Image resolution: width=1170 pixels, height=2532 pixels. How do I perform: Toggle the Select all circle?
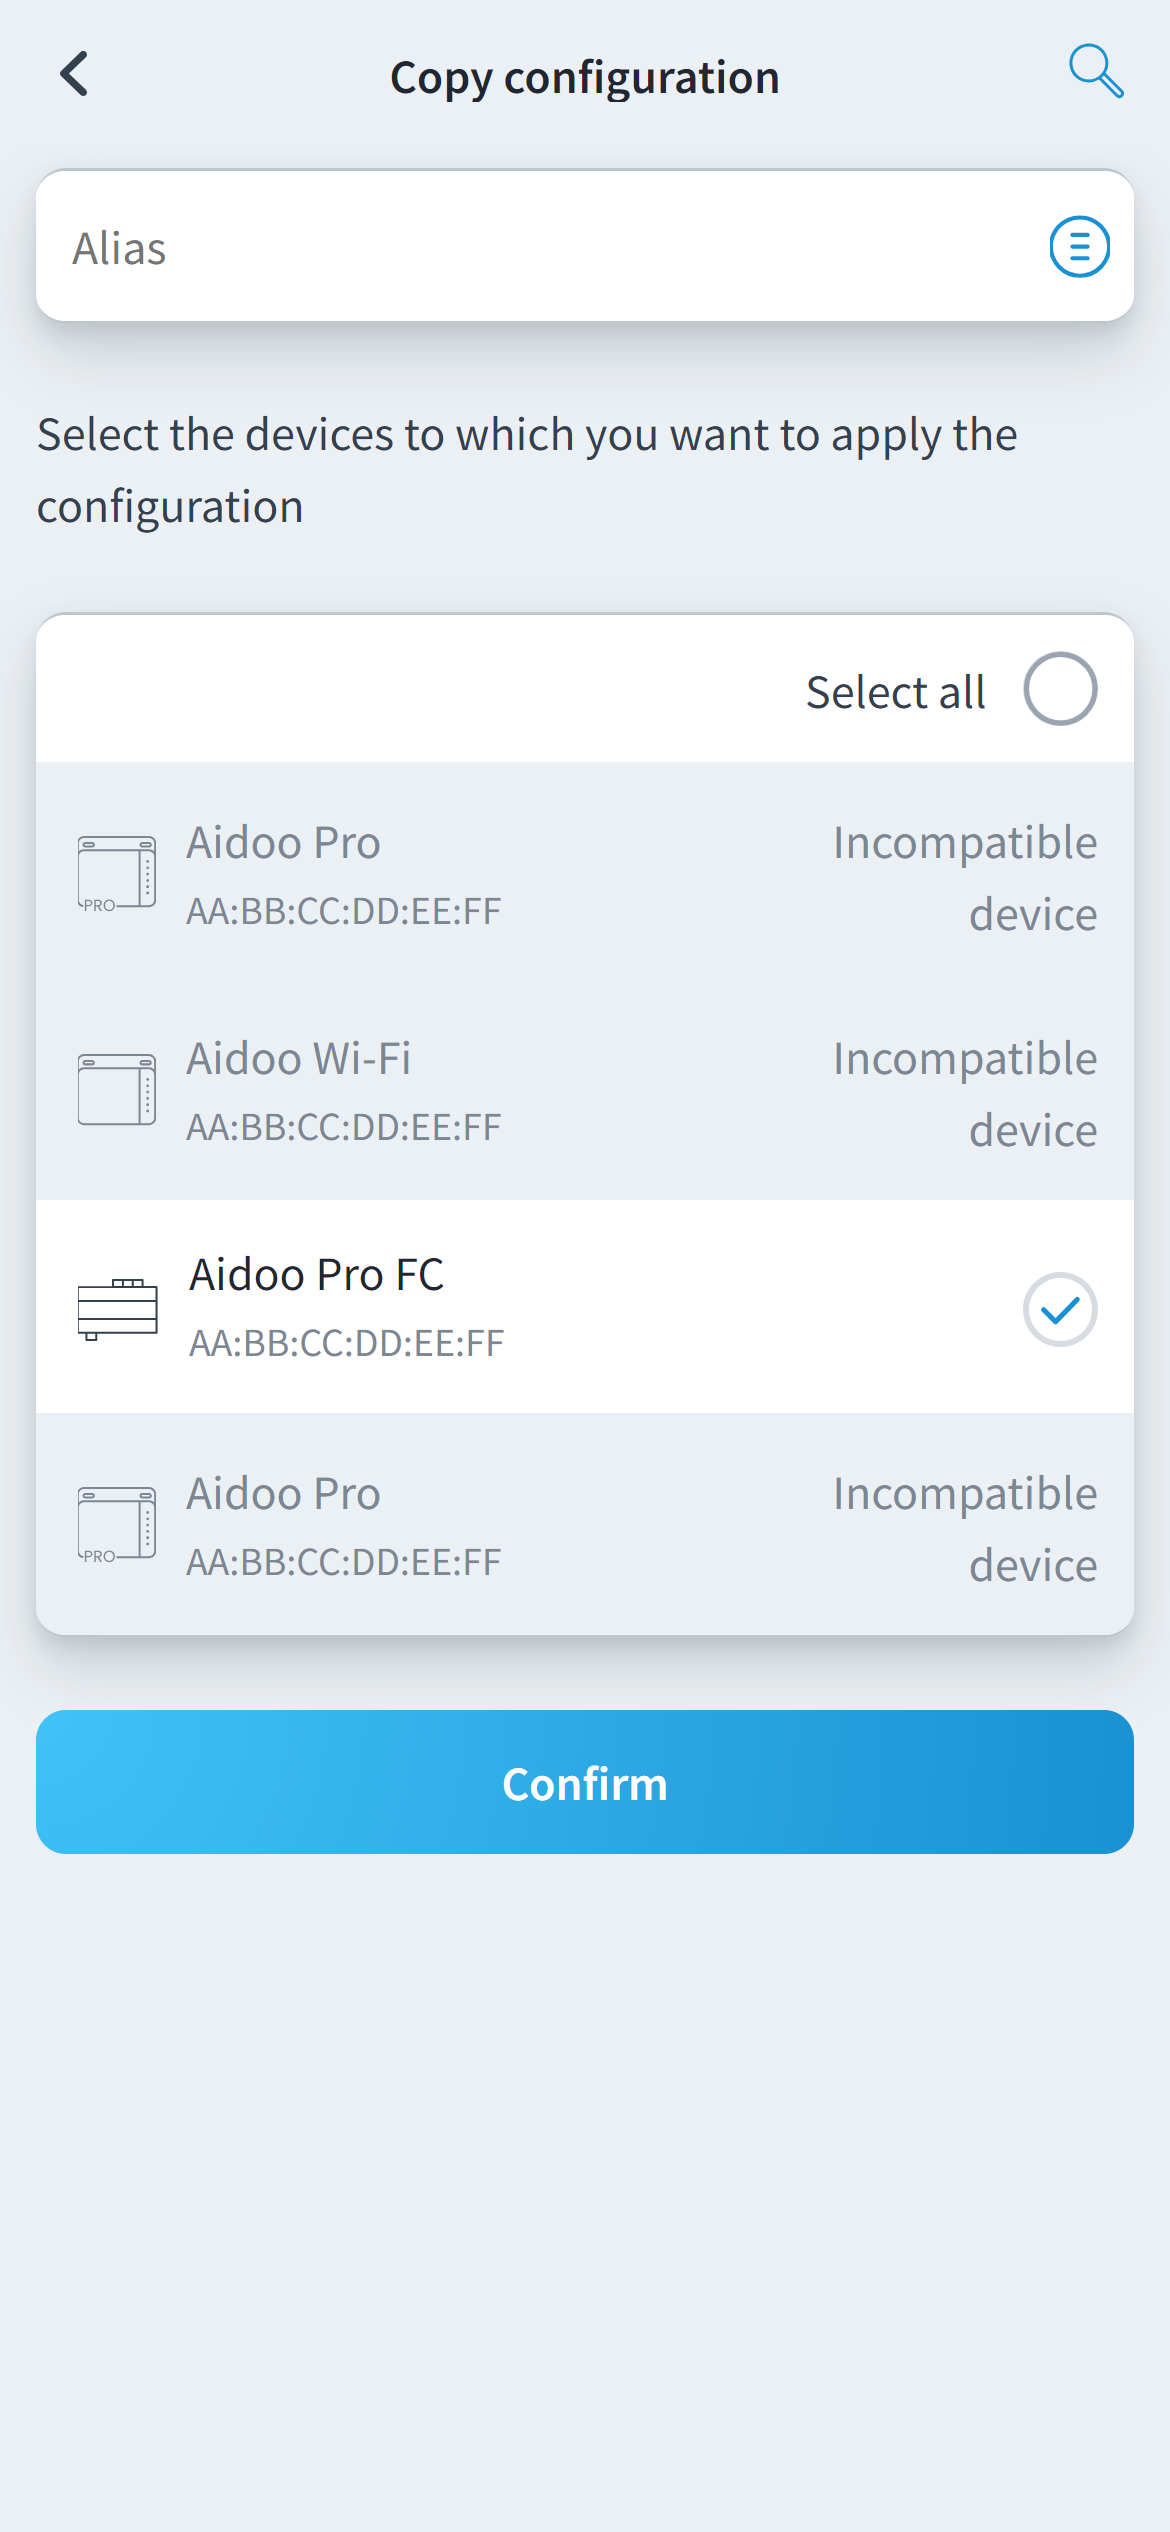click(1060, 689)
